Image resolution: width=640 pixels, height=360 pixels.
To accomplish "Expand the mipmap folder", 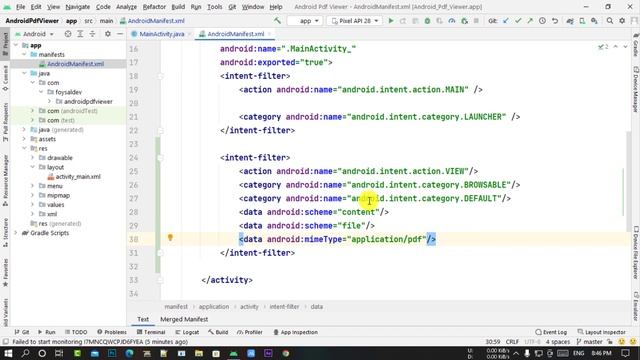I will click(x=33, y=195).
